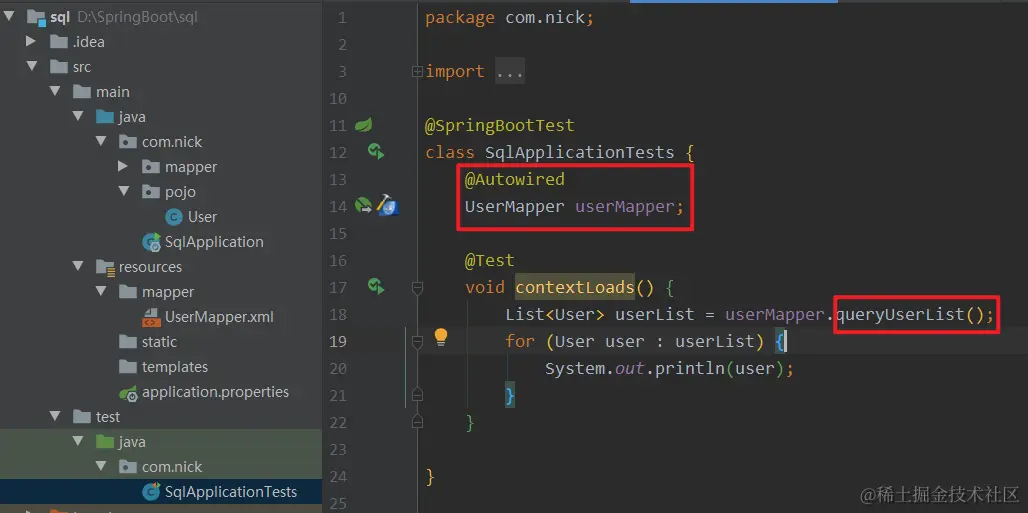Select the static folder

[159, 342]
